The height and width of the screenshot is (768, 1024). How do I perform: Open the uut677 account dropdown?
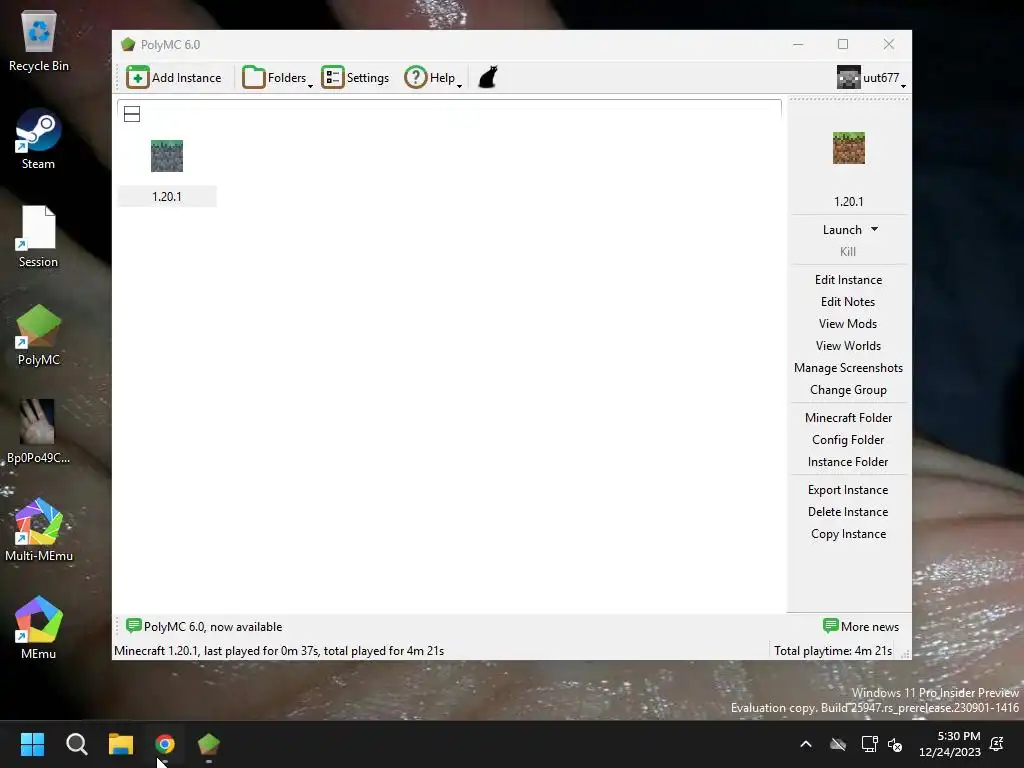pyautogui.click(x=871, y=78)
